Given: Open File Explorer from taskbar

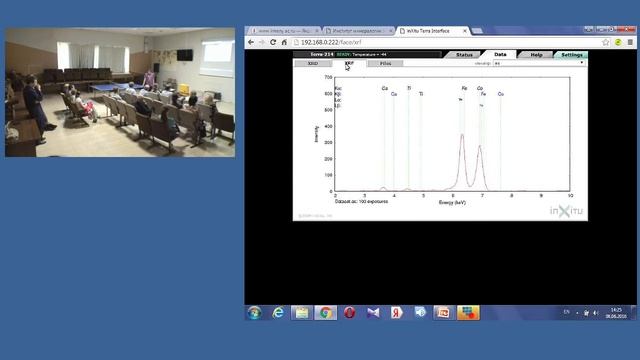Looking at the screenshot, I should click(302, 313).
